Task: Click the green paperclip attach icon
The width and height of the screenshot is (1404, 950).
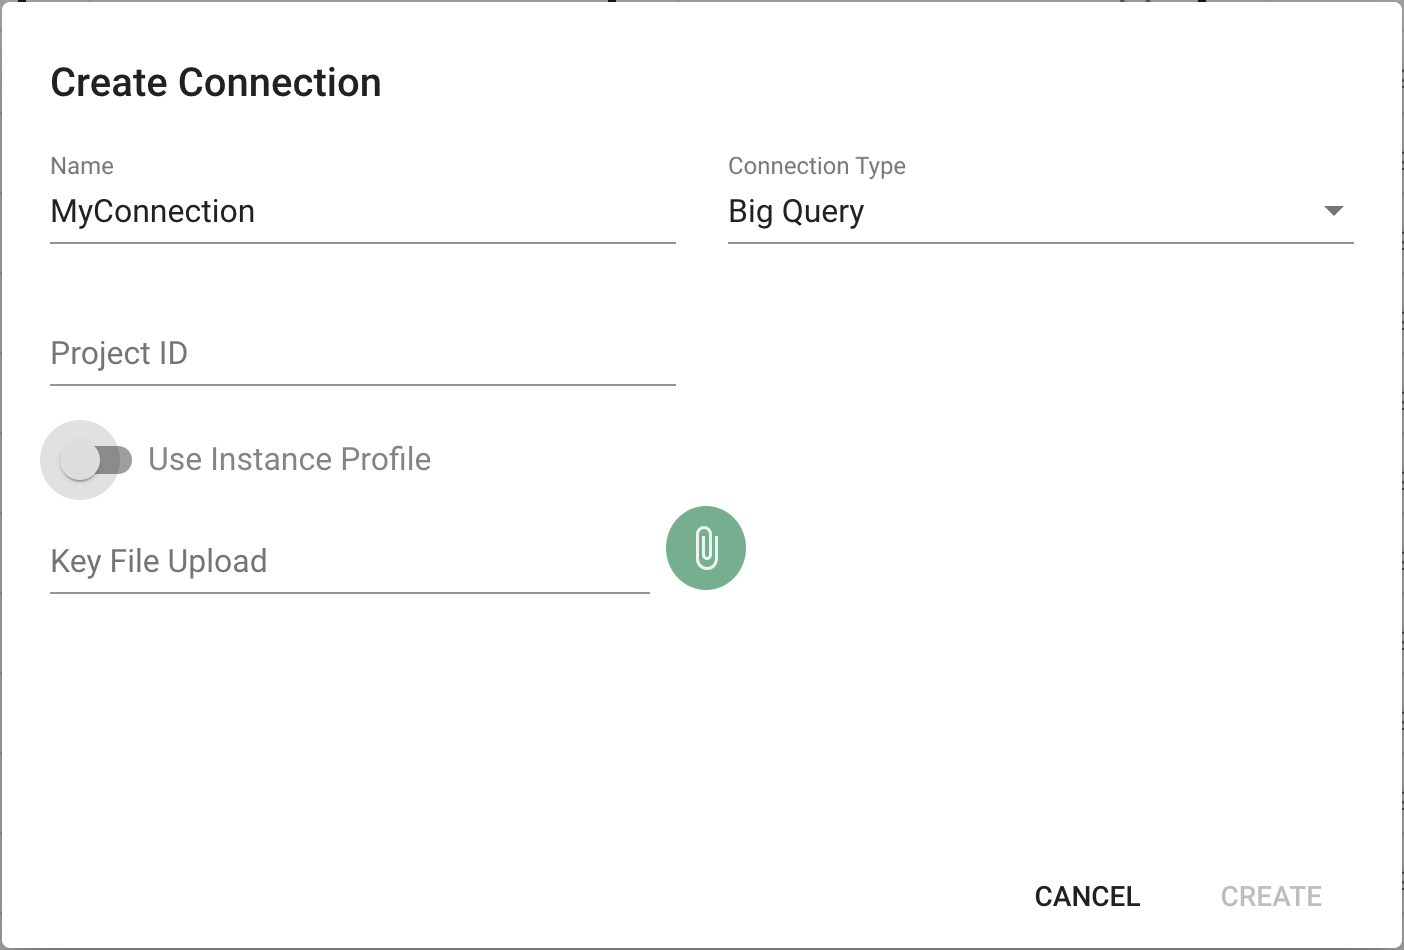Action: pos(706,548)
